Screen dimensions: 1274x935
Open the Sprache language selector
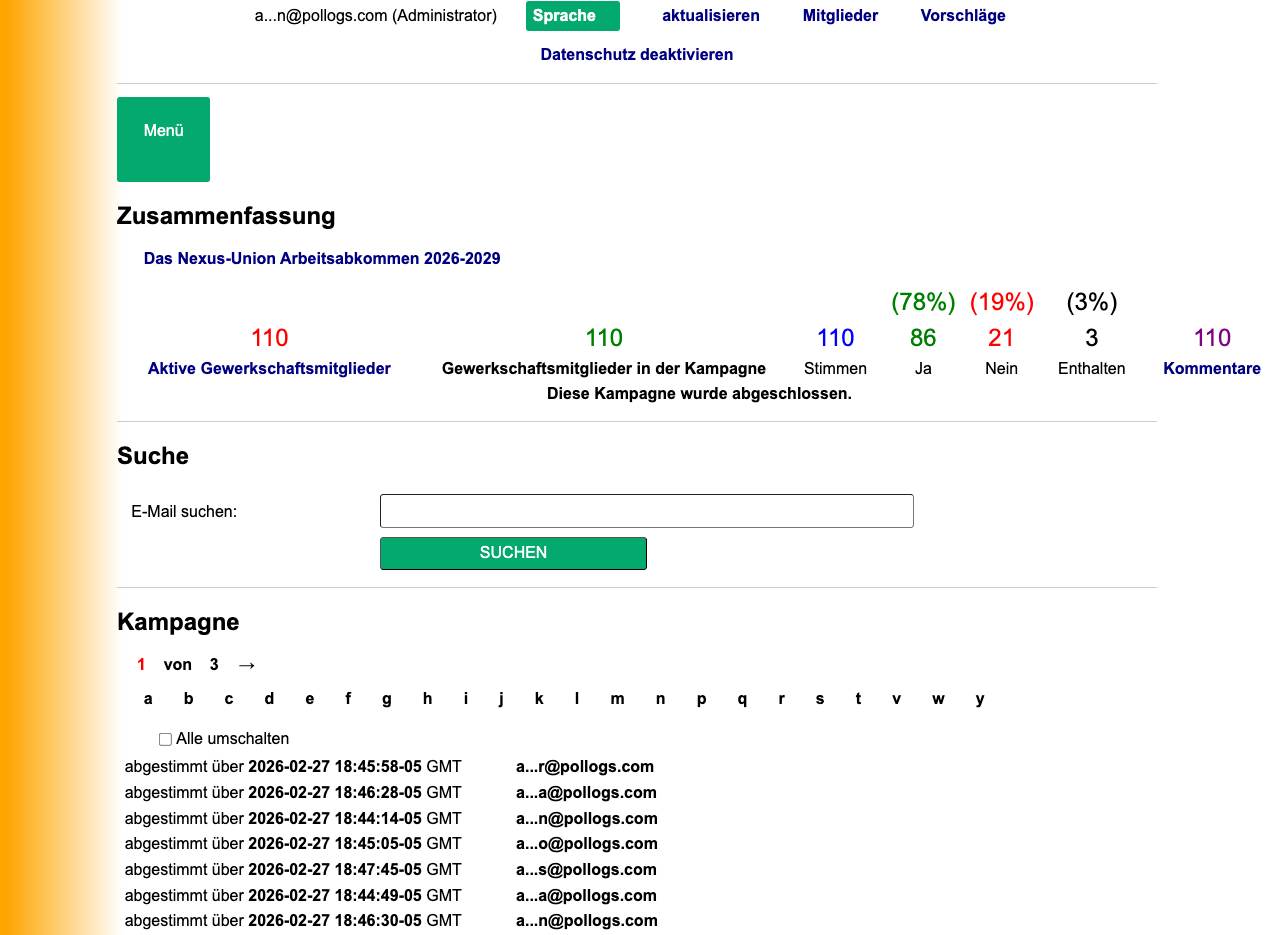click(572, 15)
